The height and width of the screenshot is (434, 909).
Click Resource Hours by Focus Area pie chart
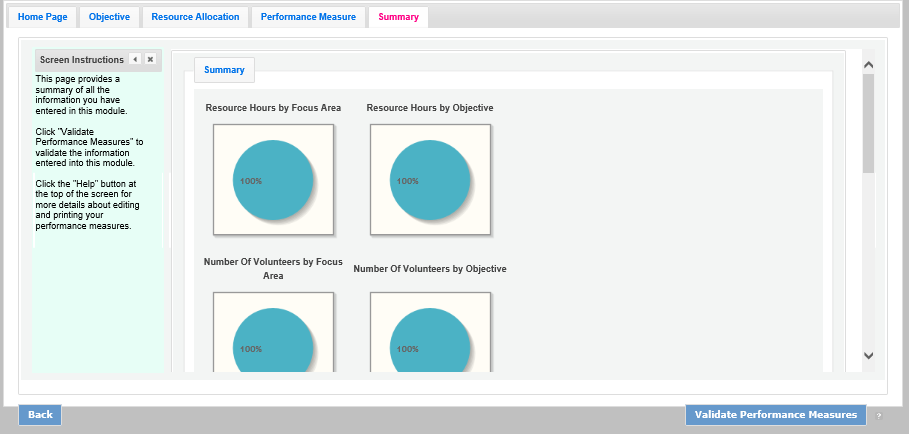273,180
